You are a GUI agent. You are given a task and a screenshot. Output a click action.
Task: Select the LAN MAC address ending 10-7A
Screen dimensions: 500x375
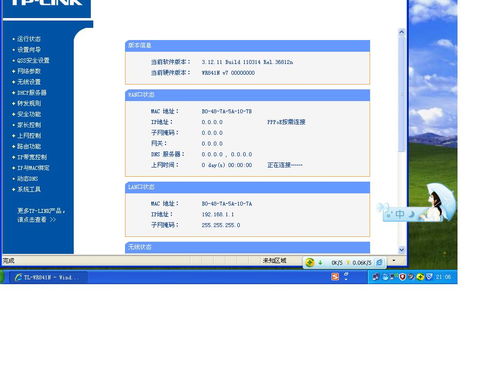[227, 204]
